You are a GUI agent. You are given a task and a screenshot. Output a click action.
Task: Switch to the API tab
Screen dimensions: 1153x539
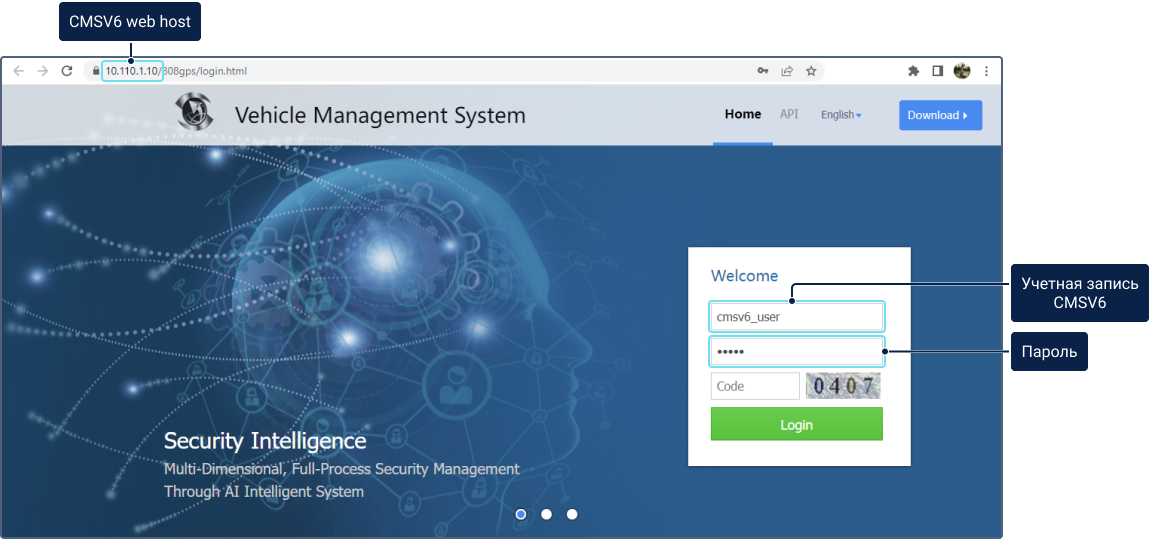[789, 114]
